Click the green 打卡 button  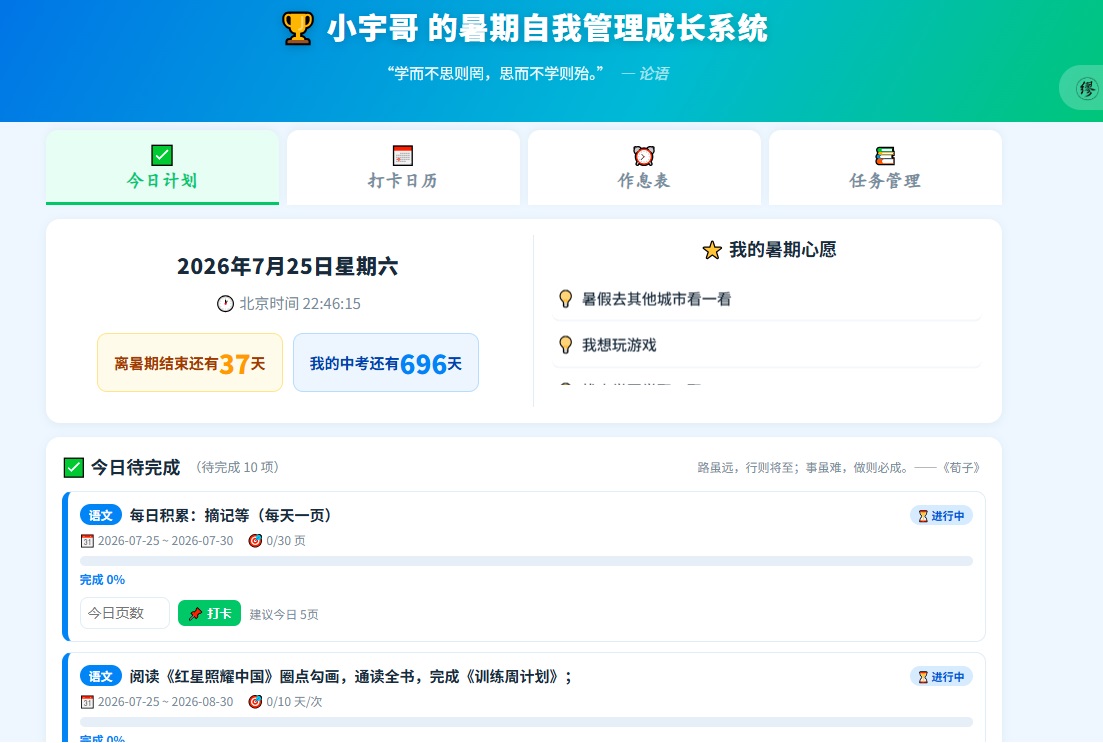210,613
